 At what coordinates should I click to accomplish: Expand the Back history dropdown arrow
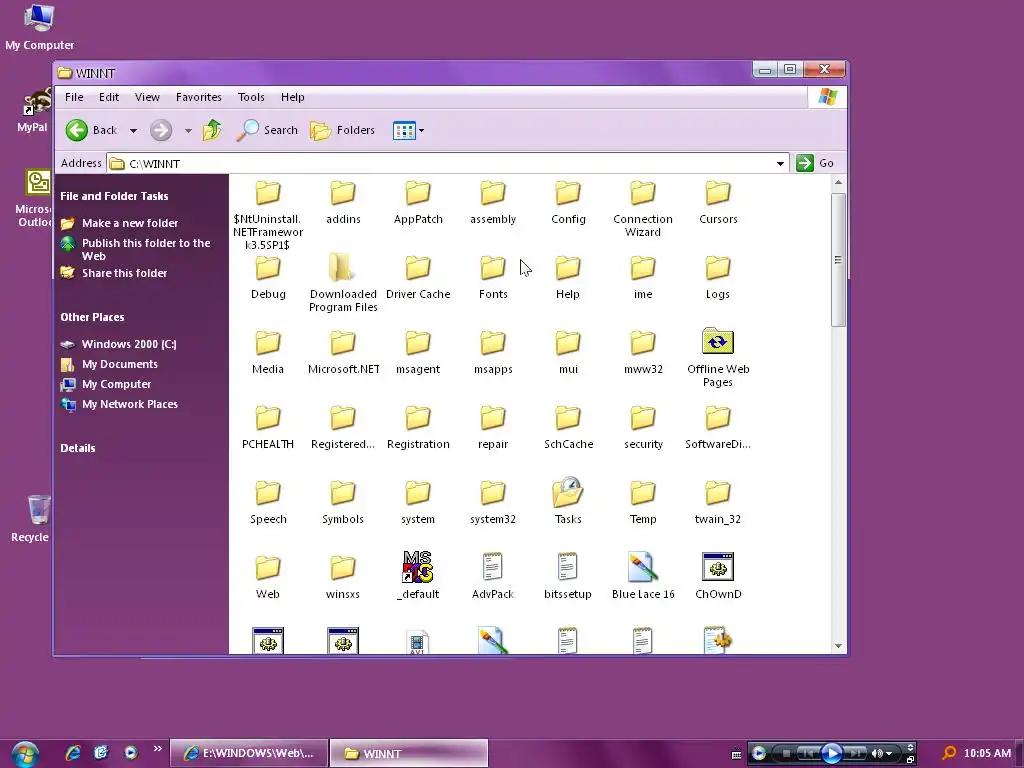click(133, 131)
